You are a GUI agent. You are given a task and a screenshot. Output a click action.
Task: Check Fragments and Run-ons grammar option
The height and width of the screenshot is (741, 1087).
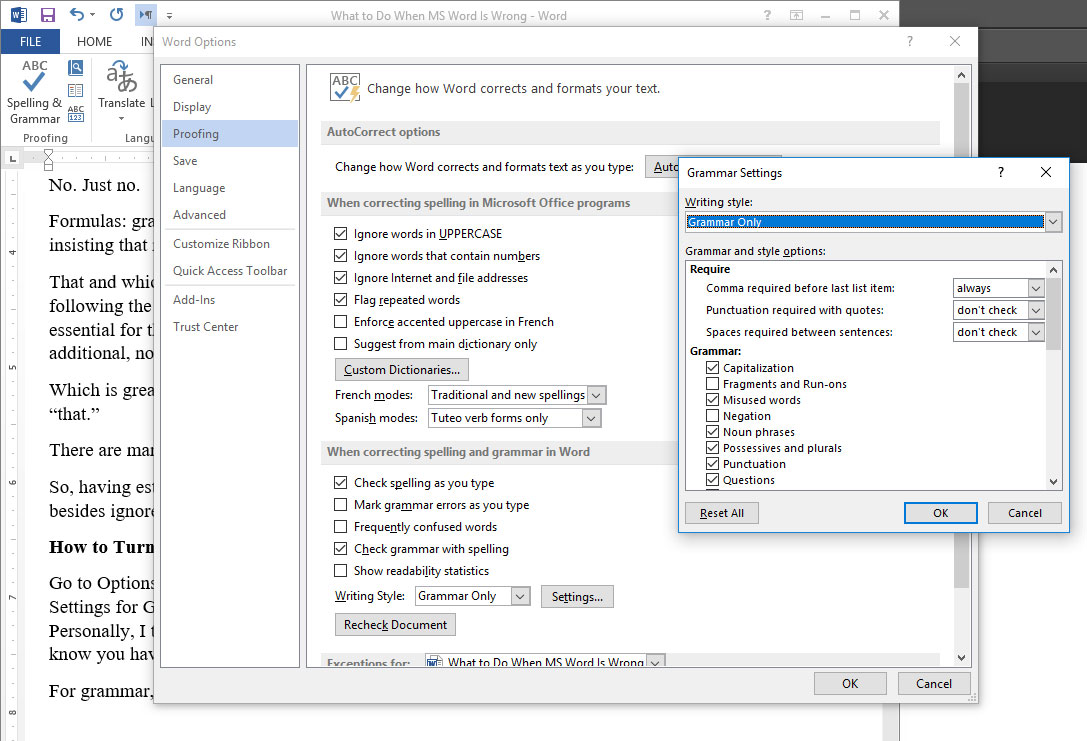712,383
